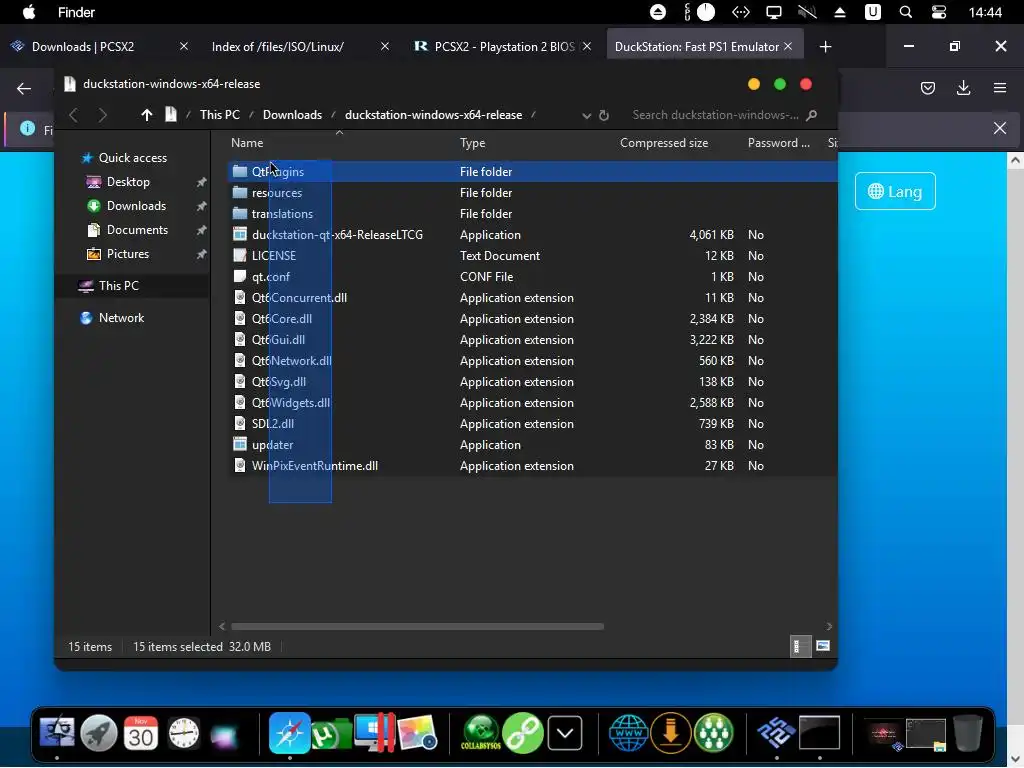Image resolution: width=1024 pixels, height=768 pixels.
Task: Click the horizontal scrollbar in file list
Action: (x=417, y=626)
